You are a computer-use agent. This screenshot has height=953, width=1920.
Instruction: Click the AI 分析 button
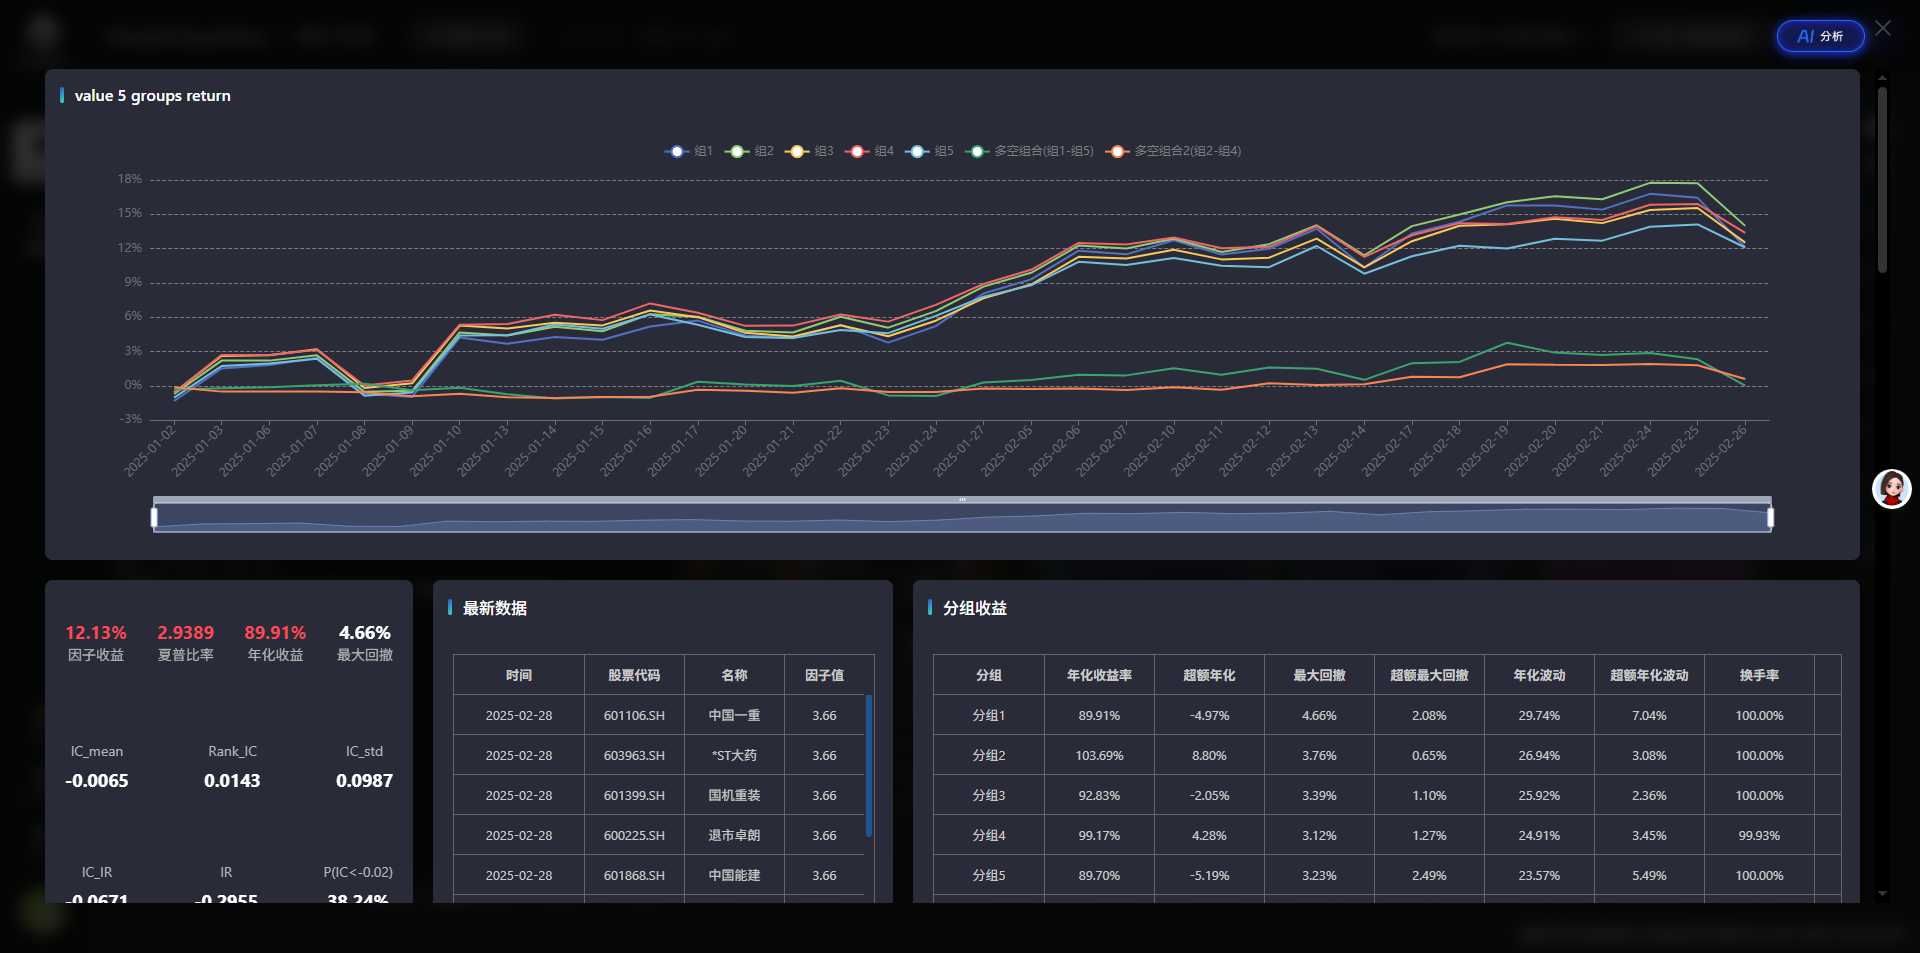pyautogui.click(x=1819, y=36)
